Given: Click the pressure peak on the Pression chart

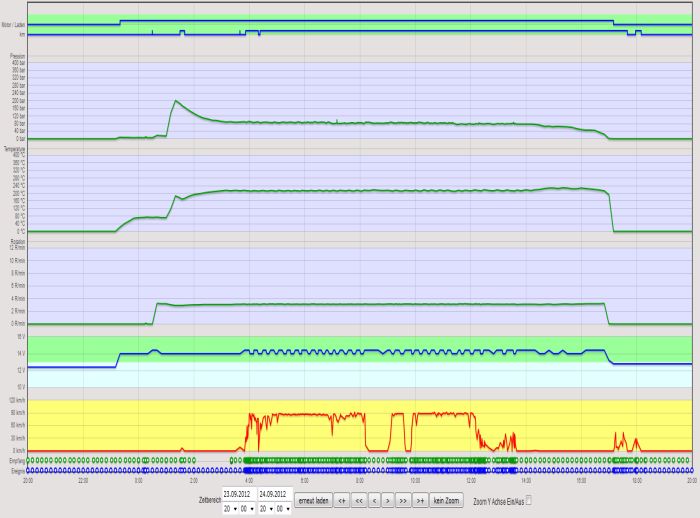Looking at the screenshot, I should 175,101.
